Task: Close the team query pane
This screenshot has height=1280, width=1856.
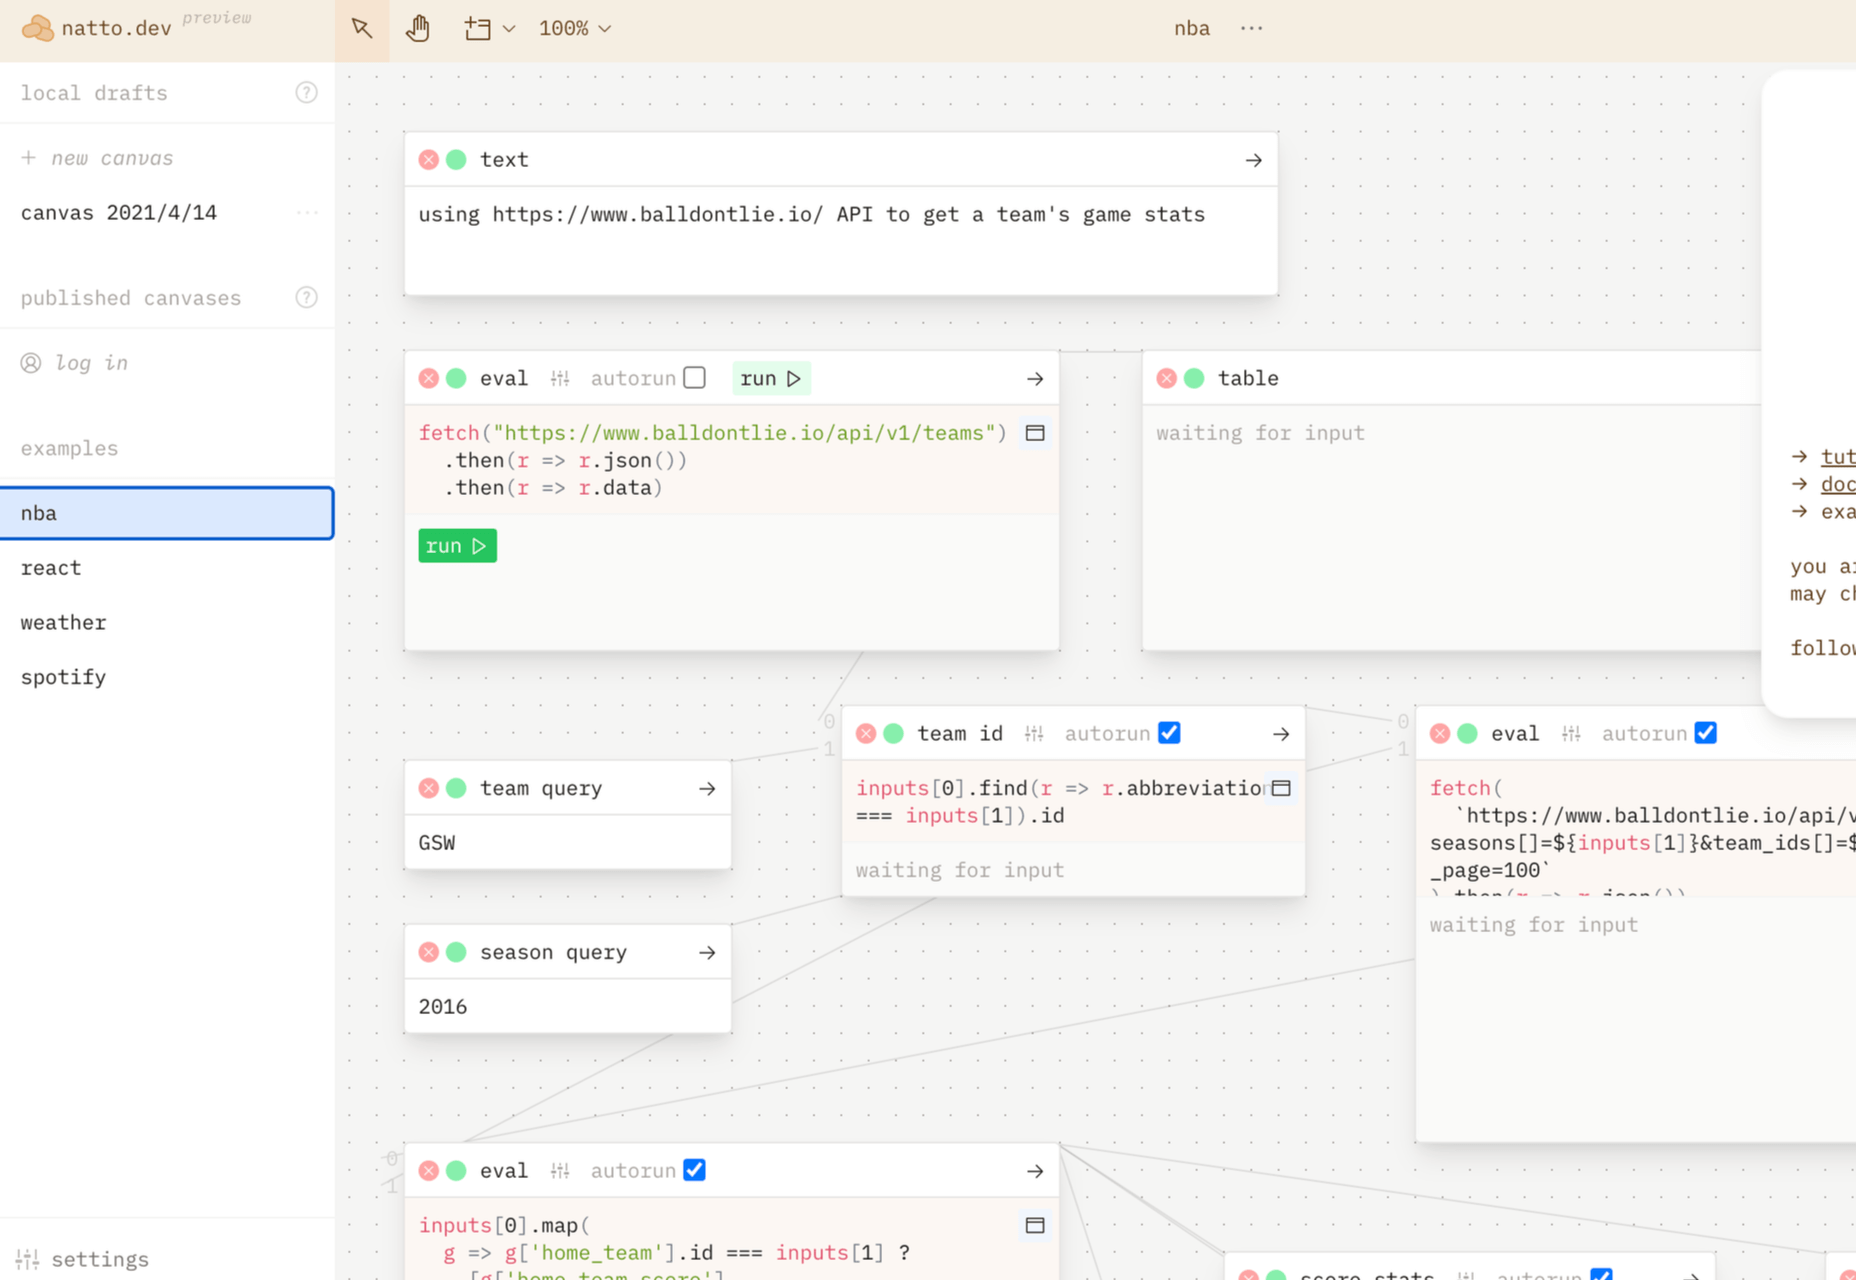Action: coord(429,789)
